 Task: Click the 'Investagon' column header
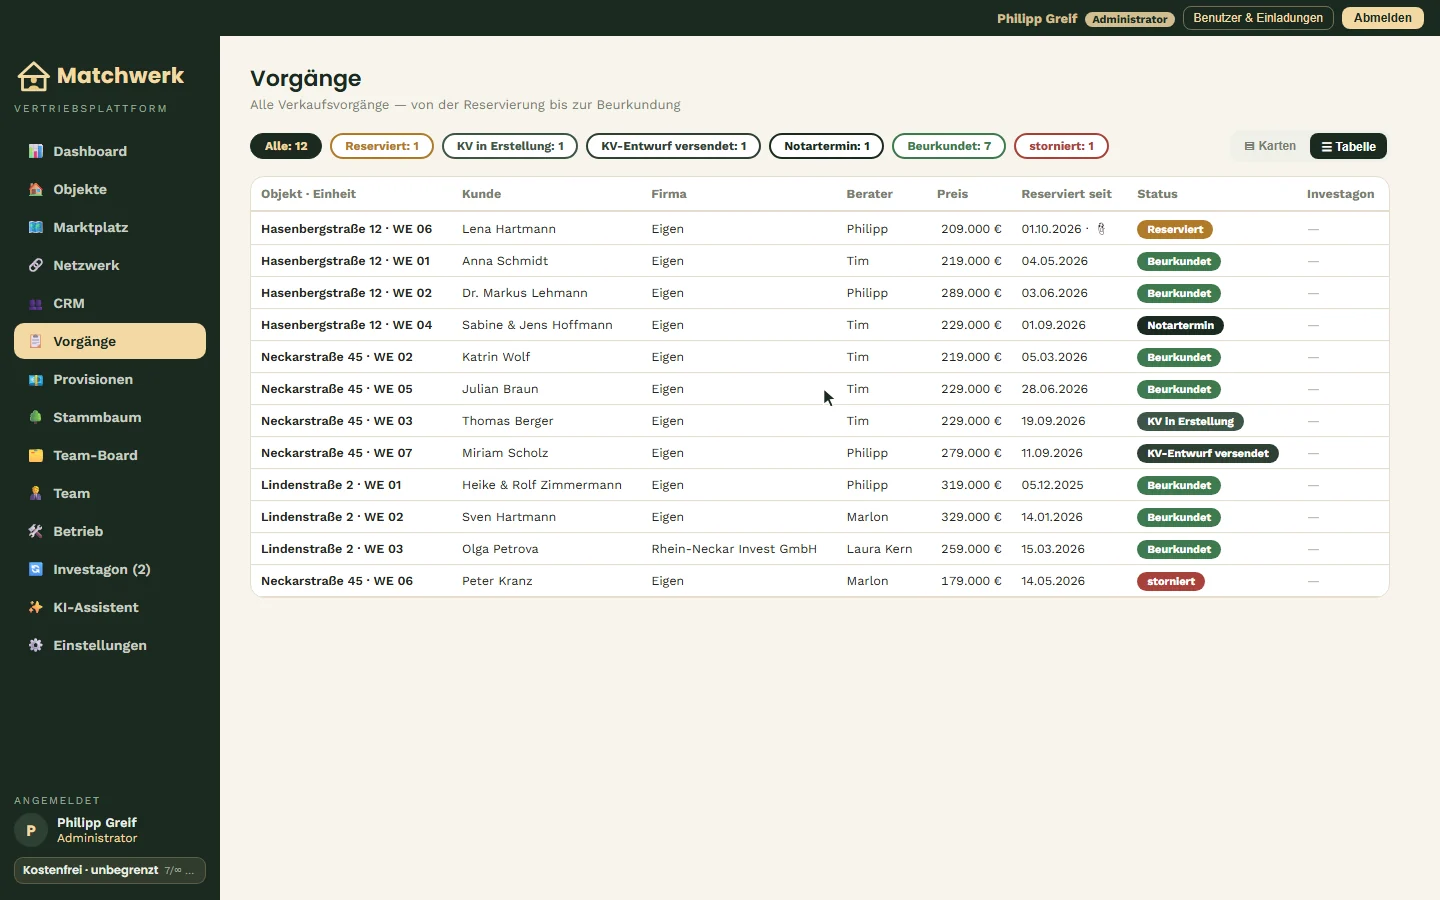[x=1340, y=194]
